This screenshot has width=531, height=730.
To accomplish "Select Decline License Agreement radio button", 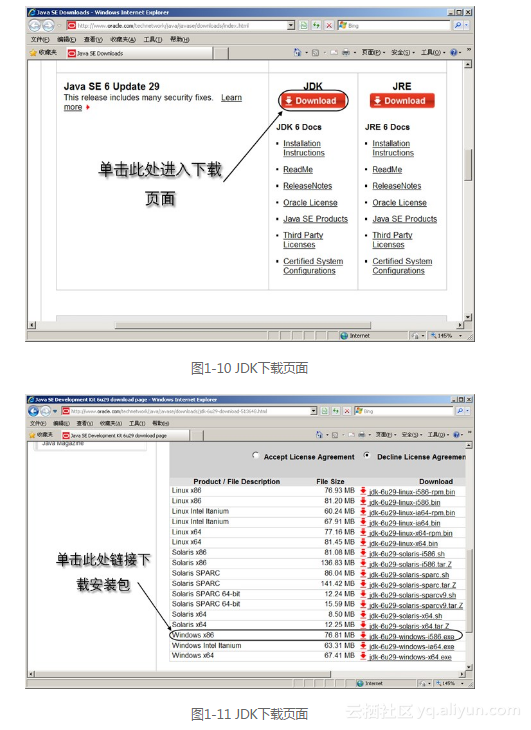I will click(367, 455).
